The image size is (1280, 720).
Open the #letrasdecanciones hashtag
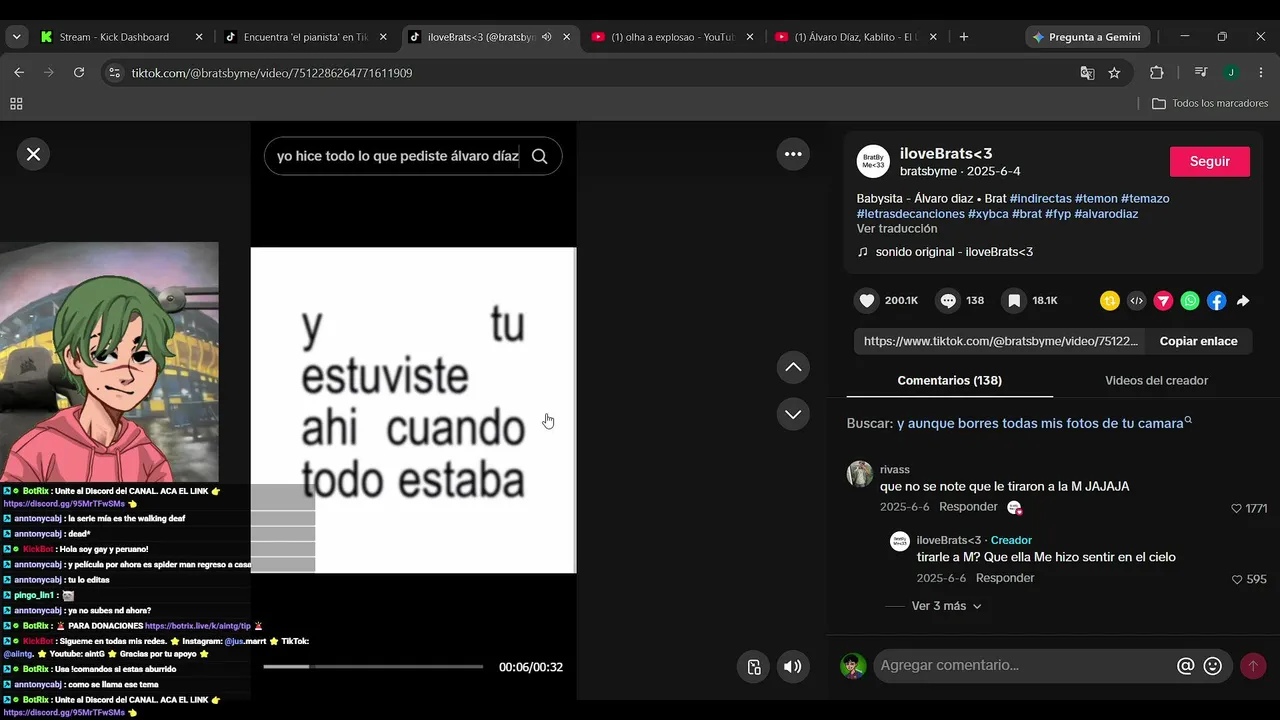point(911,214)
